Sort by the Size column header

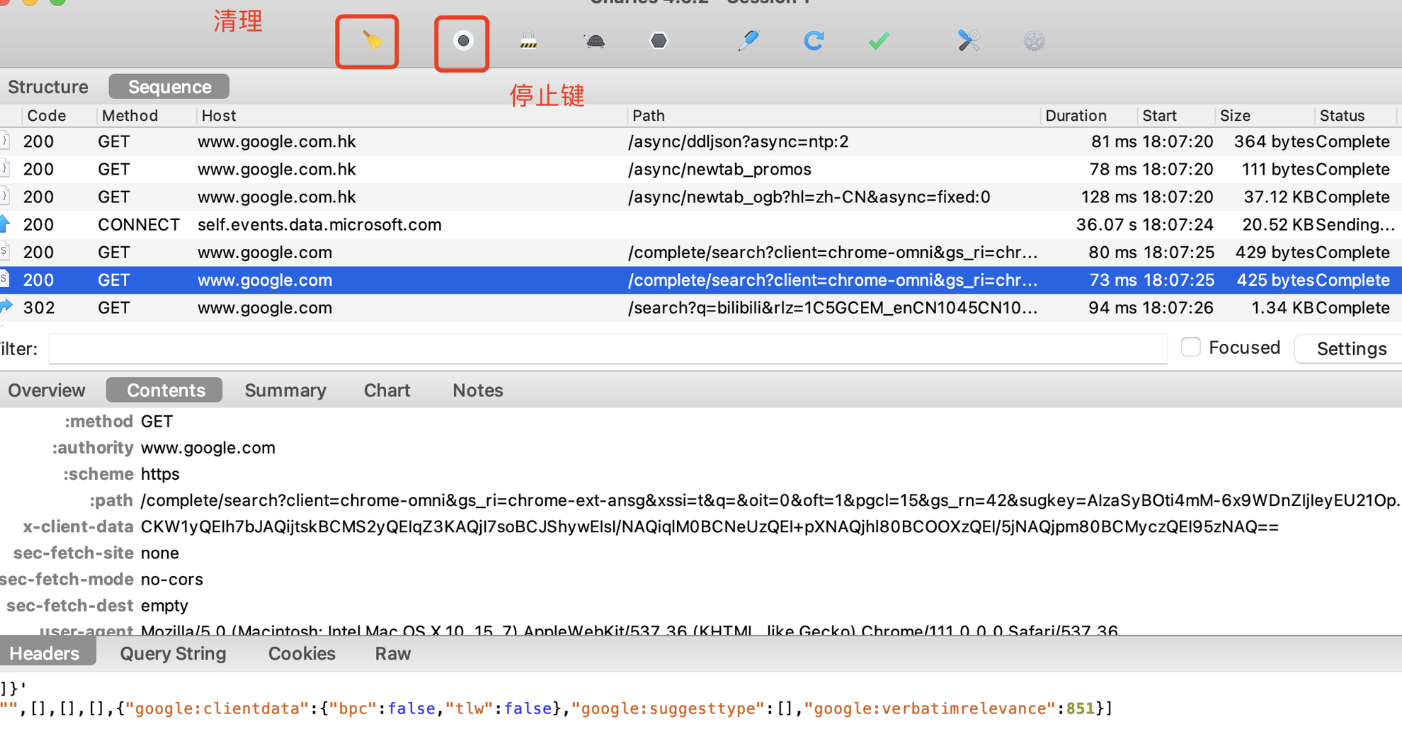1235,116
